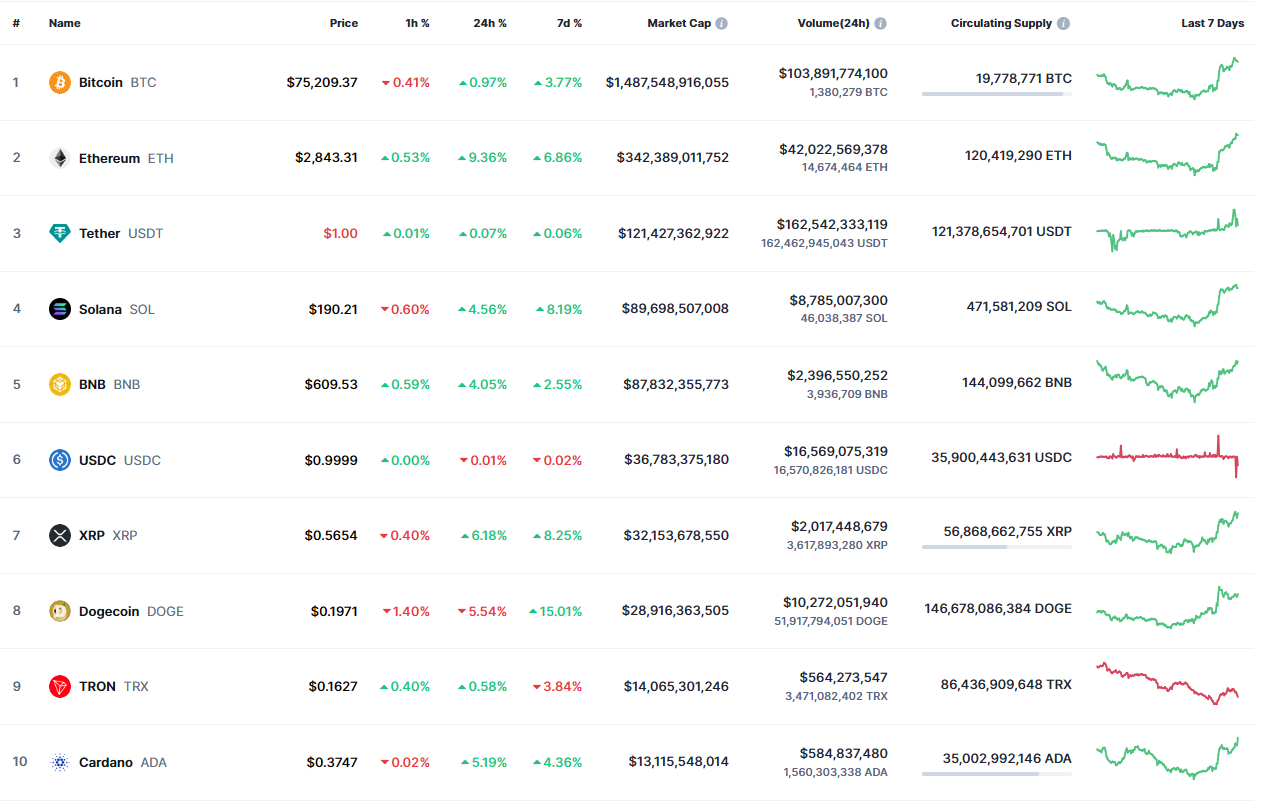Screen dimensions: 1266x809
Task: Click the Market Cap info icon
Action: [x=722, y=23]
